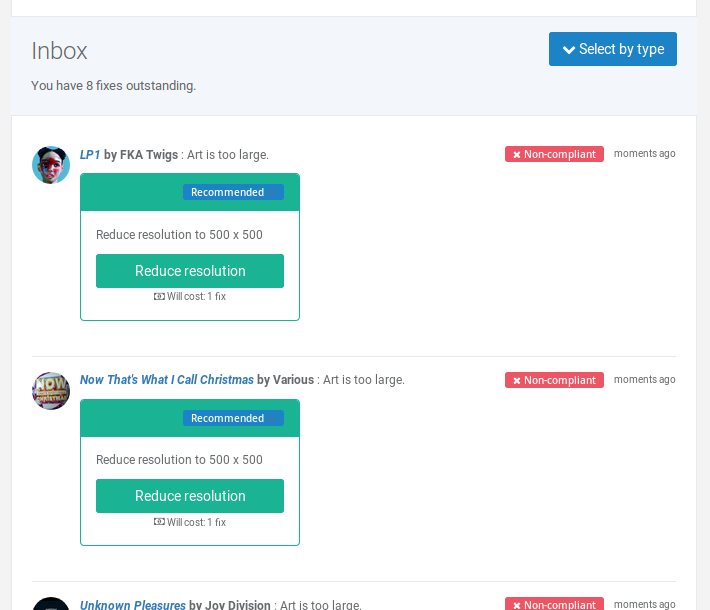
Task: Click Recommended badge in LP1 card
Action: 233,192
